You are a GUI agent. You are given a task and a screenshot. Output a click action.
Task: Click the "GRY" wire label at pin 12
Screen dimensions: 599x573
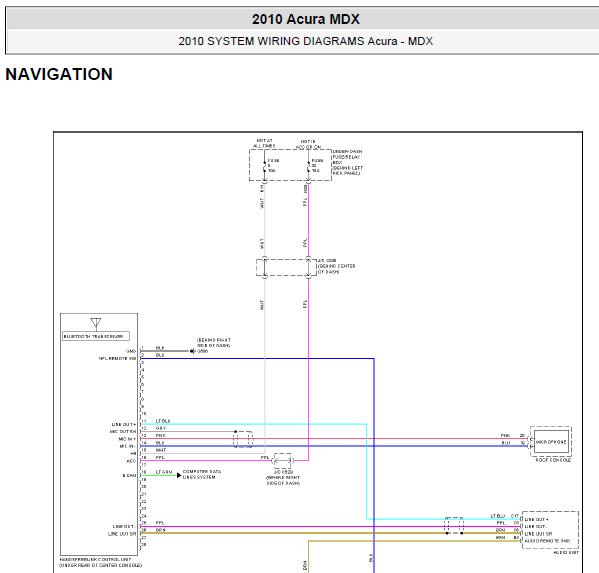click(x=161, y=428)
